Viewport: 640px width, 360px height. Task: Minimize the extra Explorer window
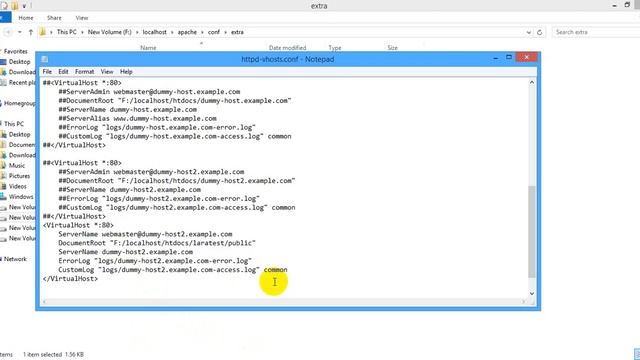pos(615,5)
